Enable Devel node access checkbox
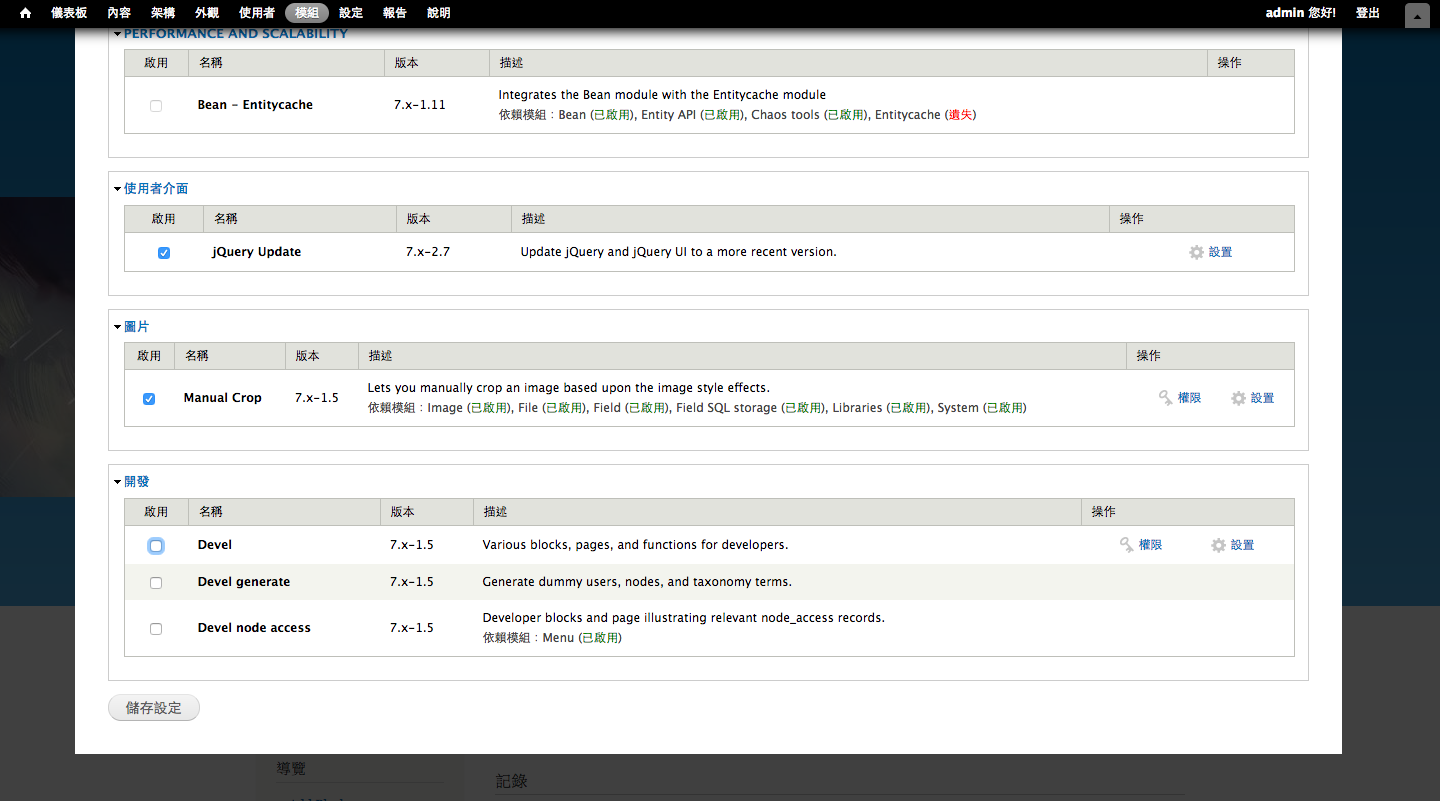The height and width of the screenshot is (801, 1440). (x=156, y=629)
